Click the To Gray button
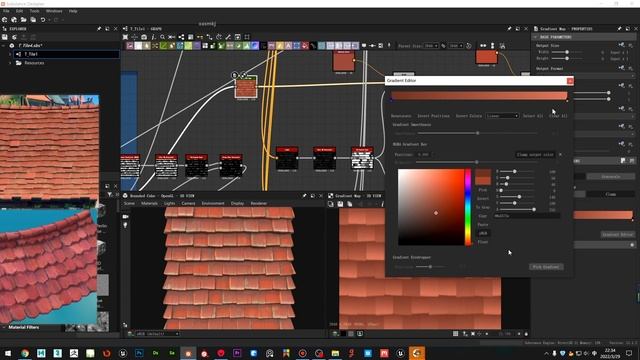 pyautogui.click(x=483, y=207)
